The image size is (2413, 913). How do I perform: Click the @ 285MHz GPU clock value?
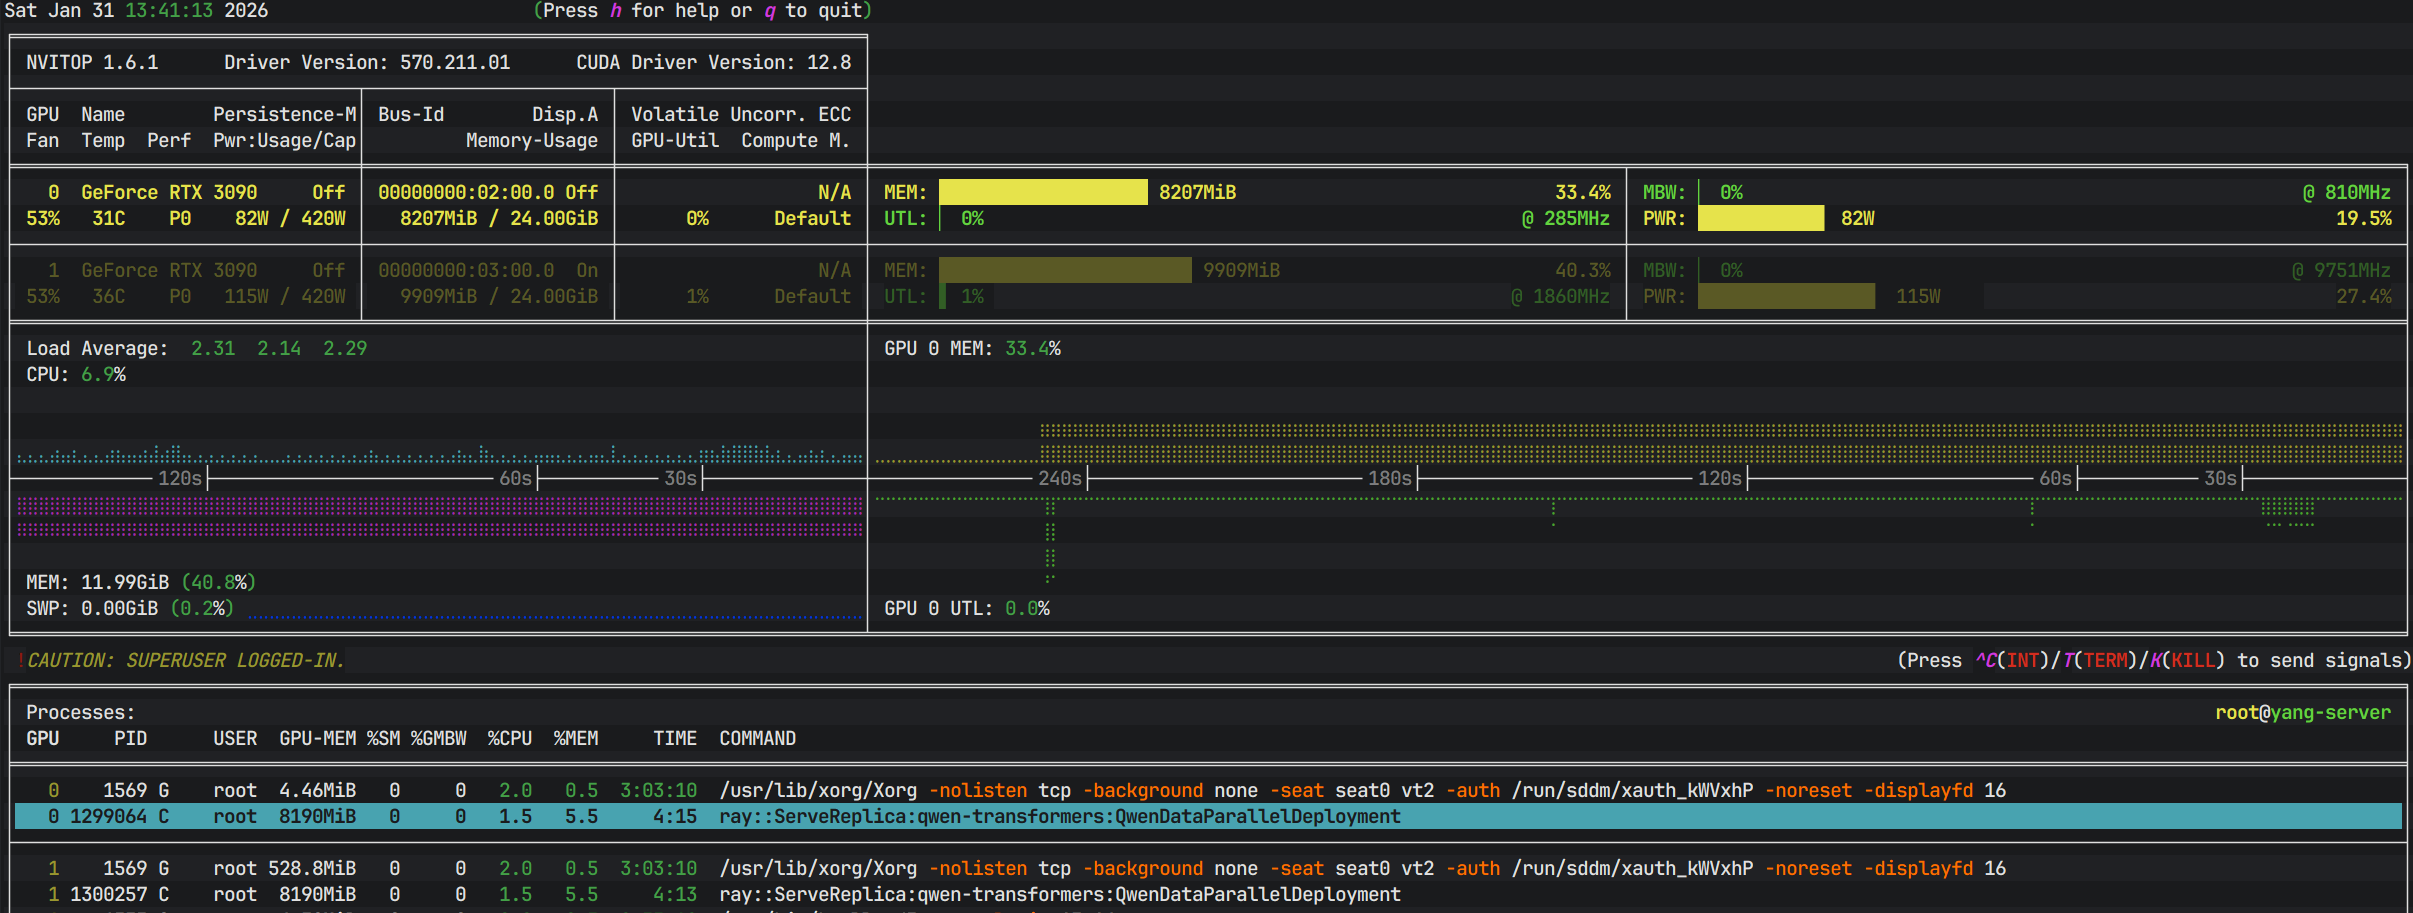coord(1566,218)
